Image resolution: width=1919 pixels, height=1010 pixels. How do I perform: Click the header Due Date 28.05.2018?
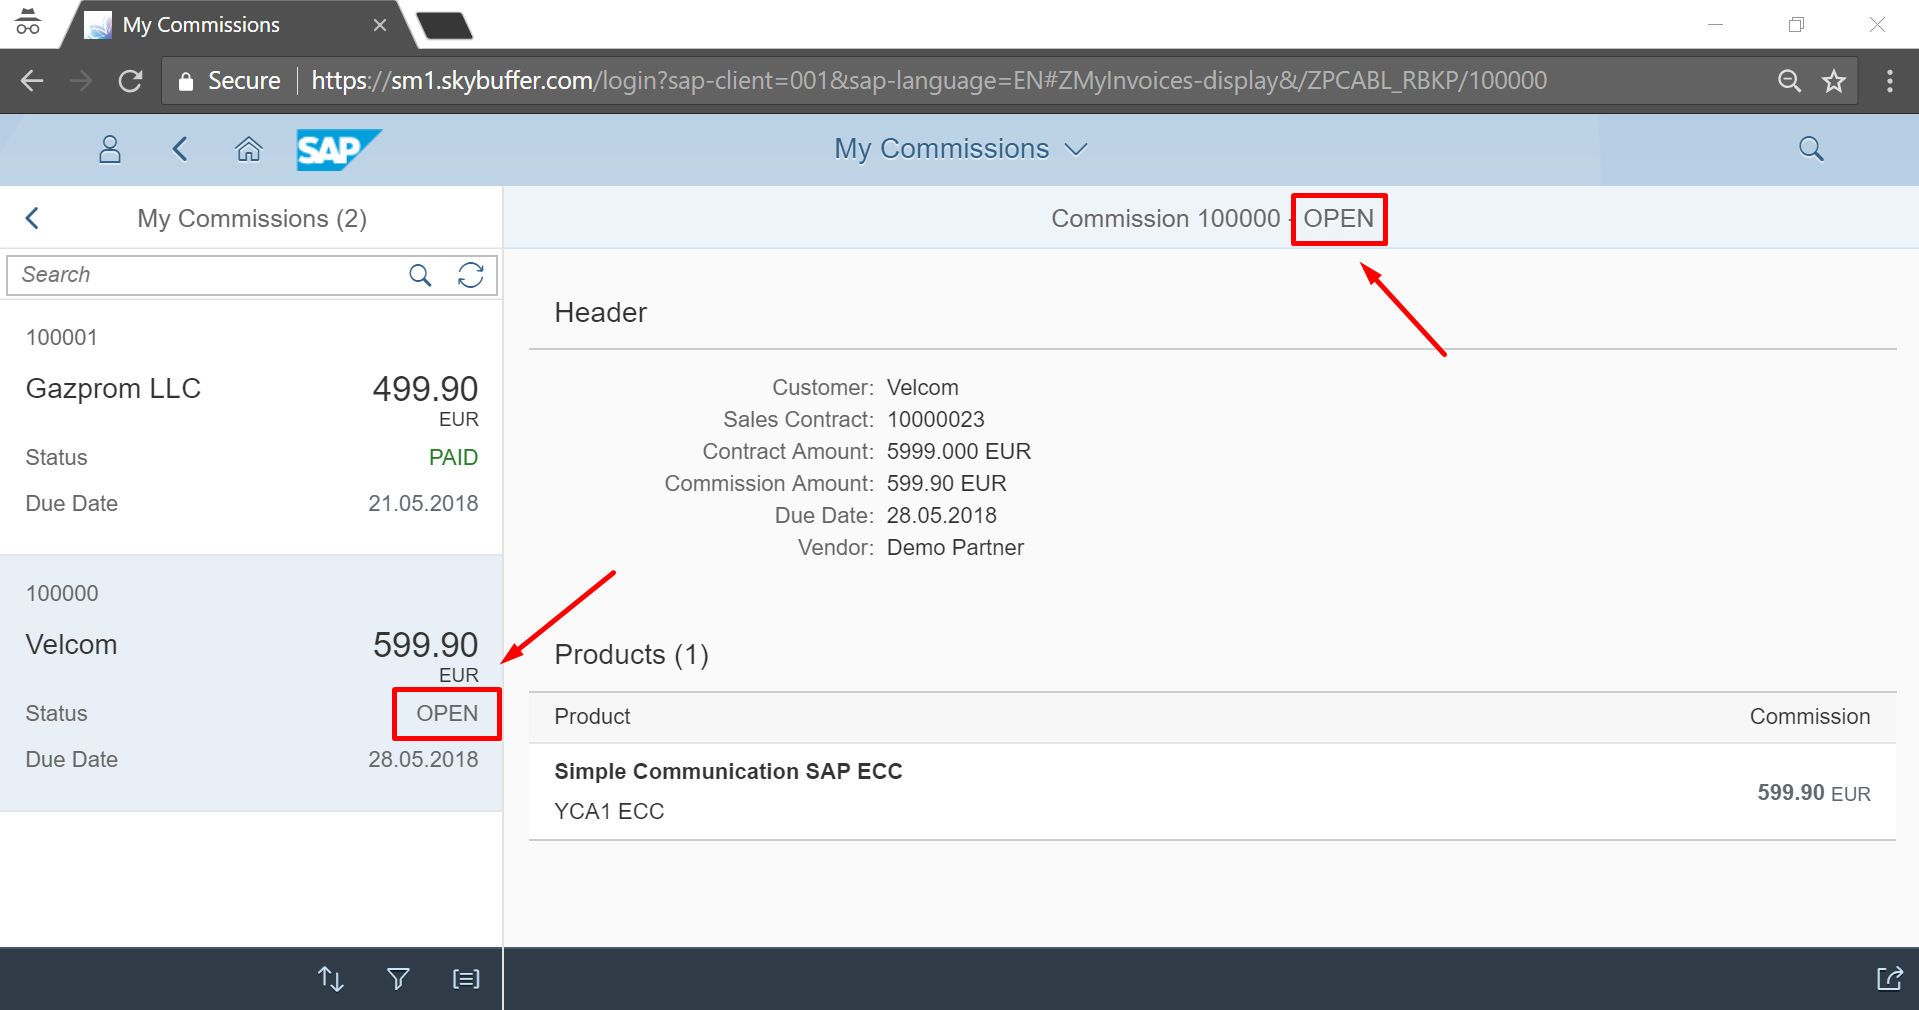tap(942, 516)
